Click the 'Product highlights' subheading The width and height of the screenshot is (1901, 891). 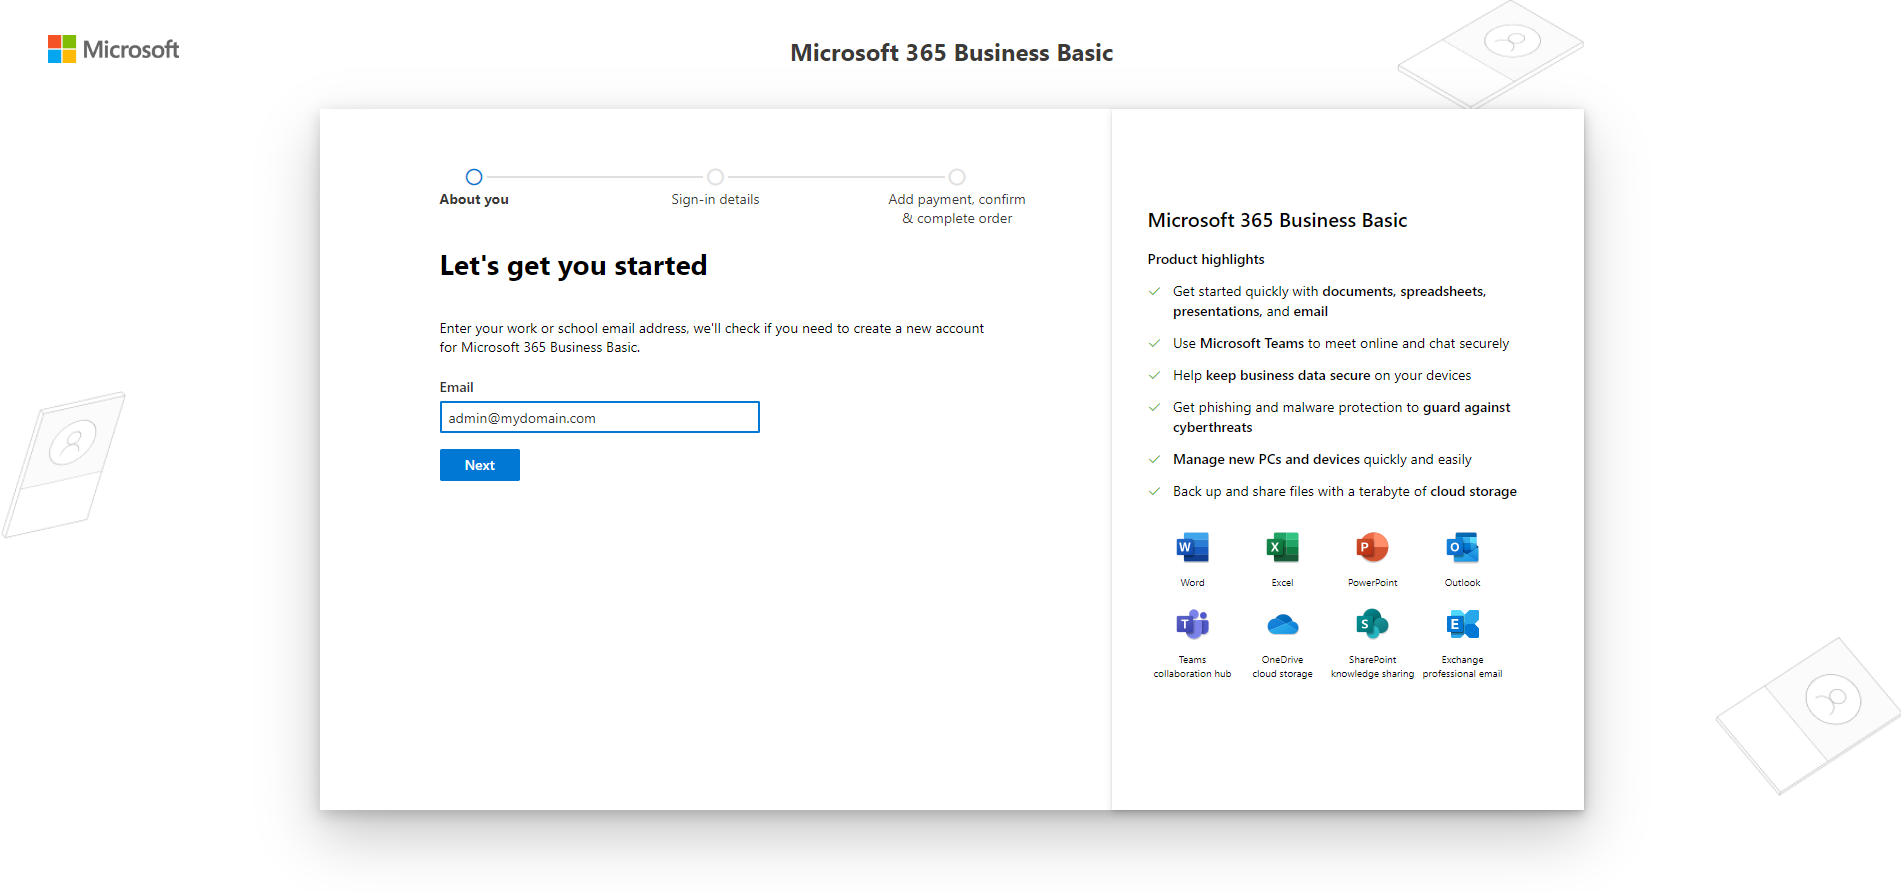tap(1206, 259)
